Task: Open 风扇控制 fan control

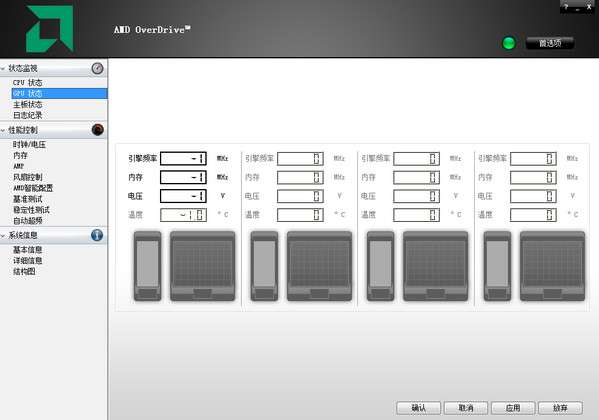Action: 28,177
